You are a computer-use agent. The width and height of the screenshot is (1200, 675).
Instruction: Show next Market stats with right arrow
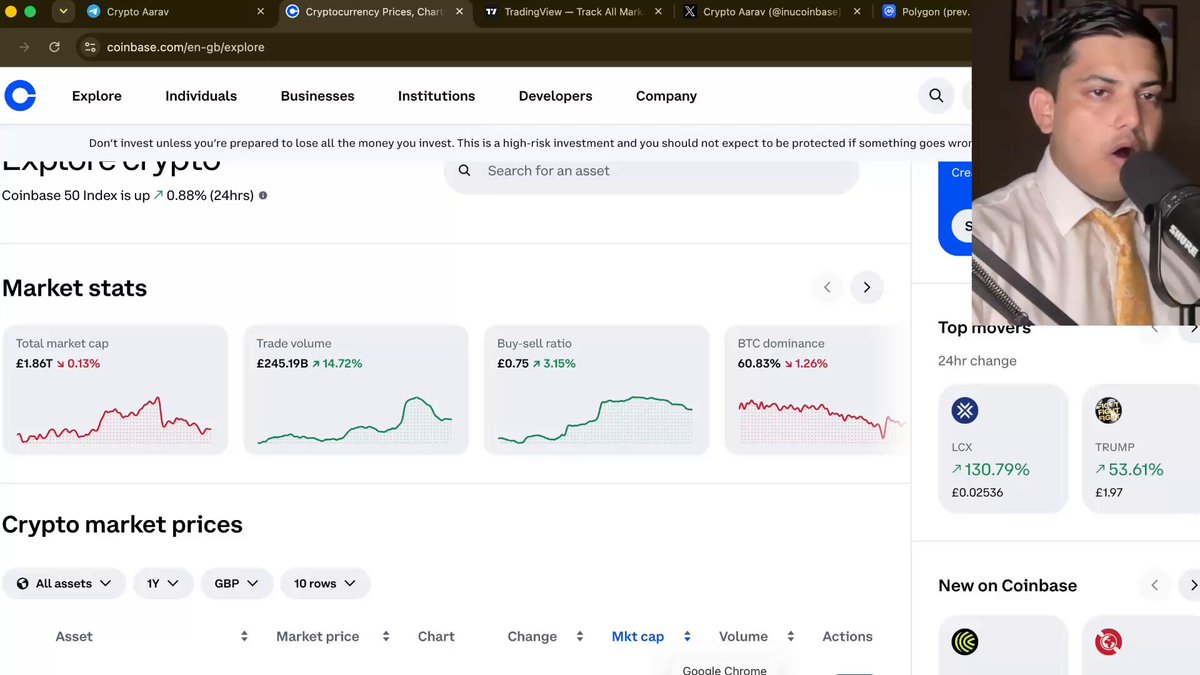[x=867, y=288]
